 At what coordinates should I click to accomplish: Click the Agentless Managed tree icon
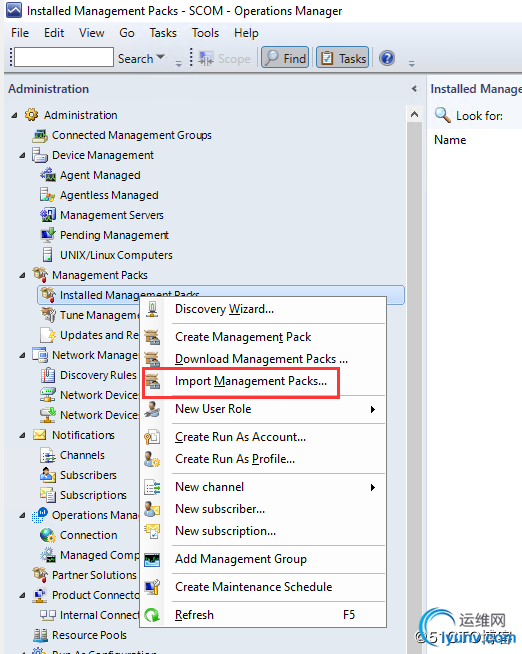click(x=48, y=195)
